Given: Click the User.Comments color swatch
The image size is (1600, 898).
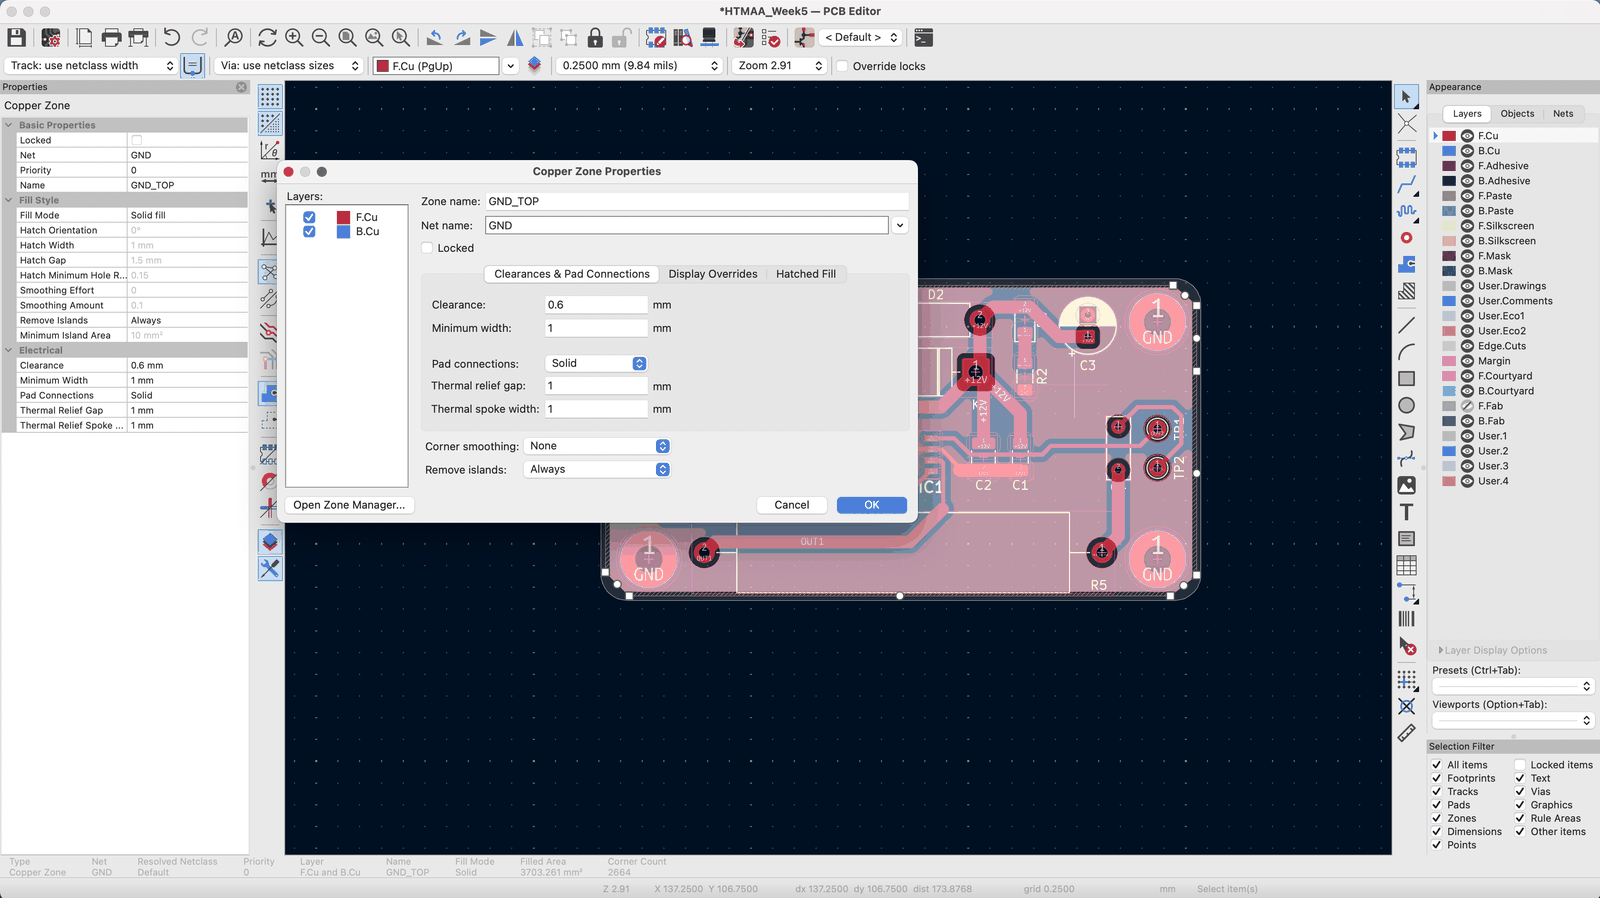Looking at the screenshot, I should 1449,301.
